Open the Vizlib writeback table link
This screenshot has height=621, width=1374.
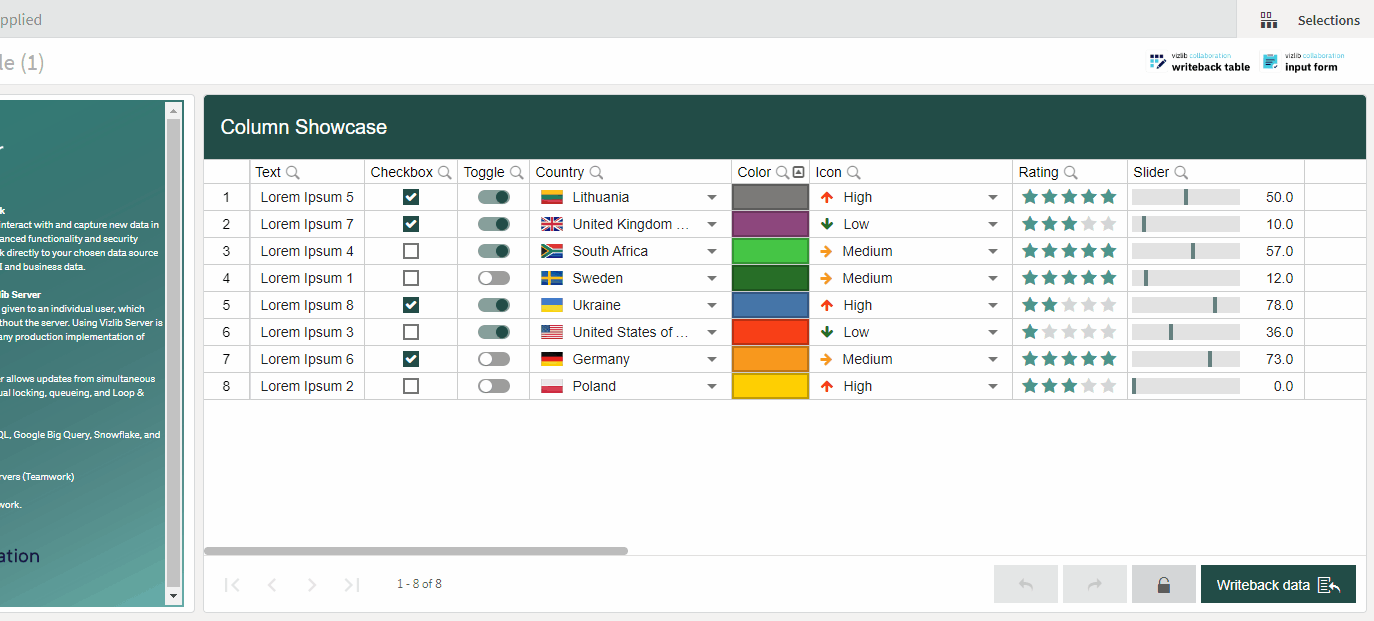click(1200, 62)
